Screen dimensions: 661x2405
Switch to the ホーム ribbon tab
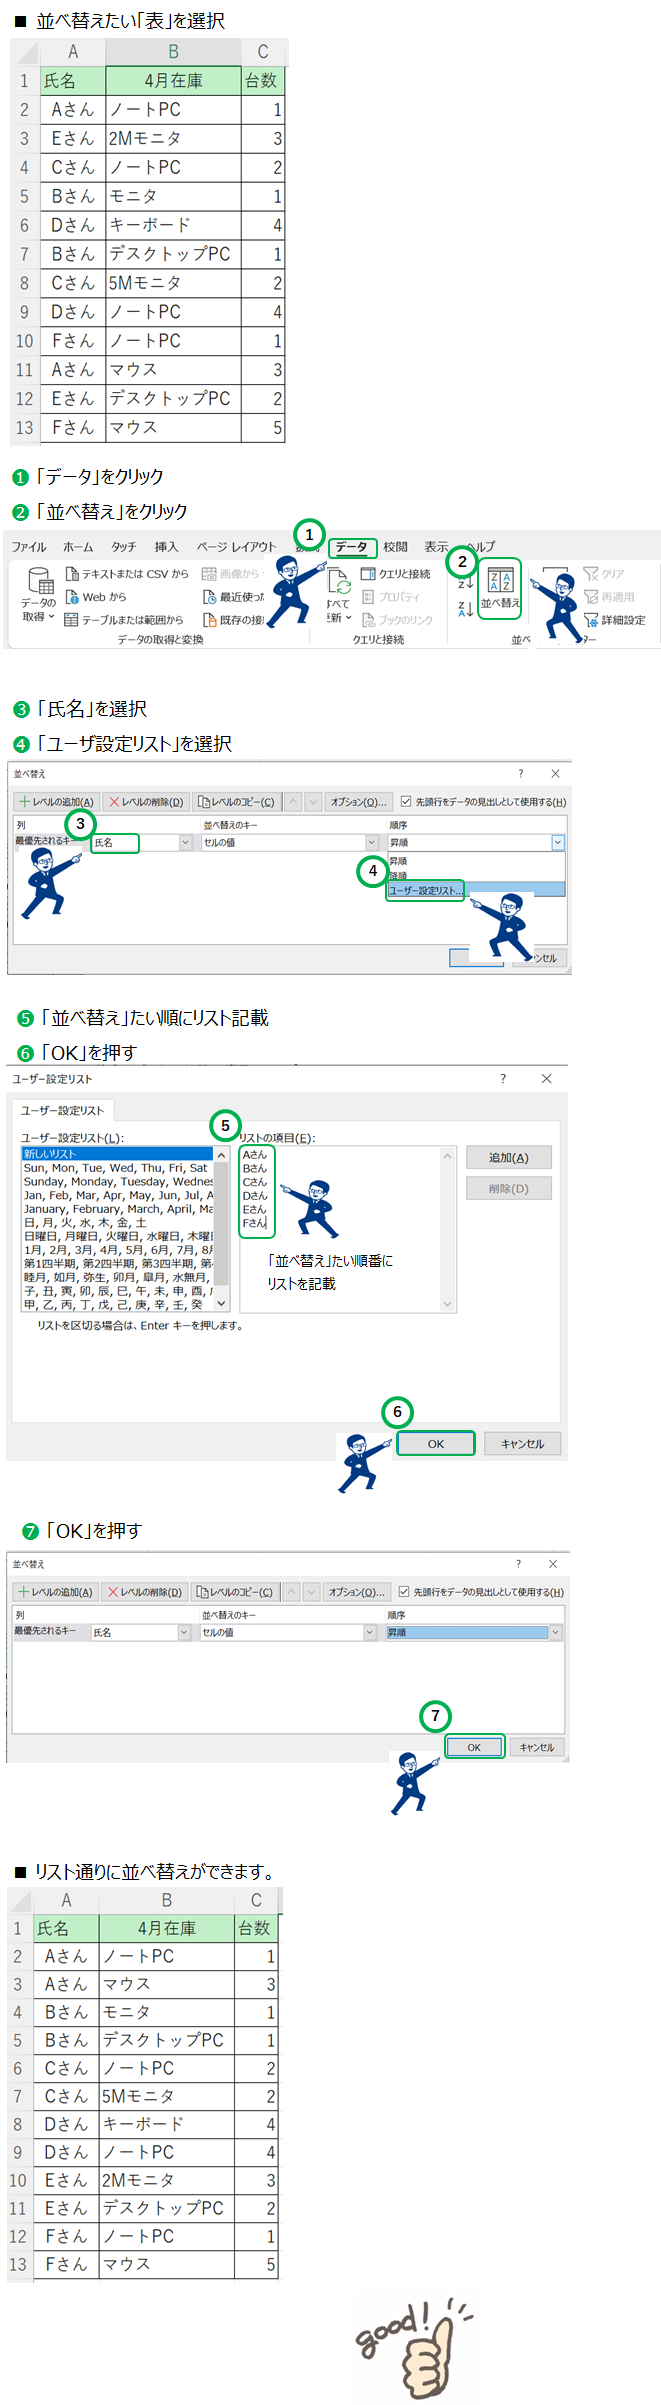click(x=78, y=547)
